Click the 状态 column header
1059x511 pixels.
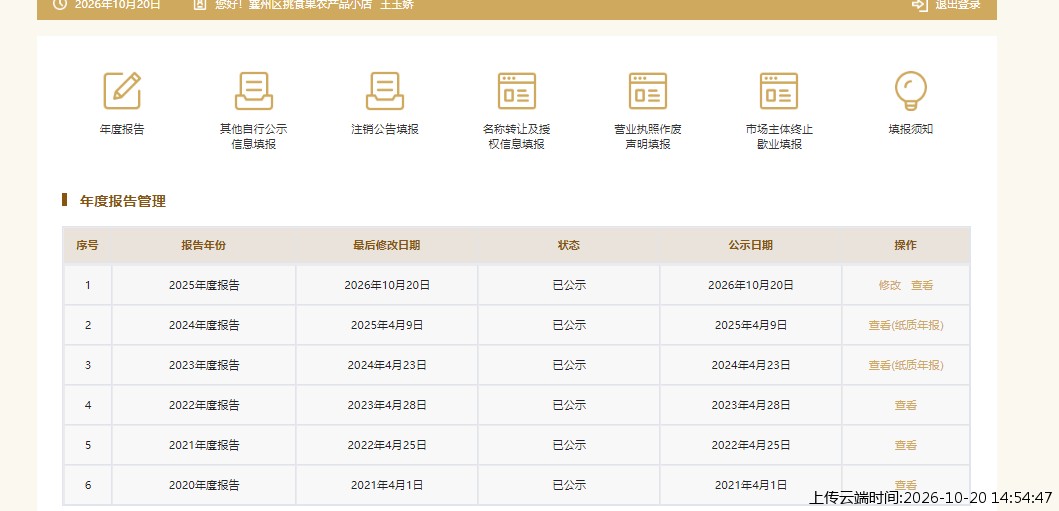coord(569,245)
